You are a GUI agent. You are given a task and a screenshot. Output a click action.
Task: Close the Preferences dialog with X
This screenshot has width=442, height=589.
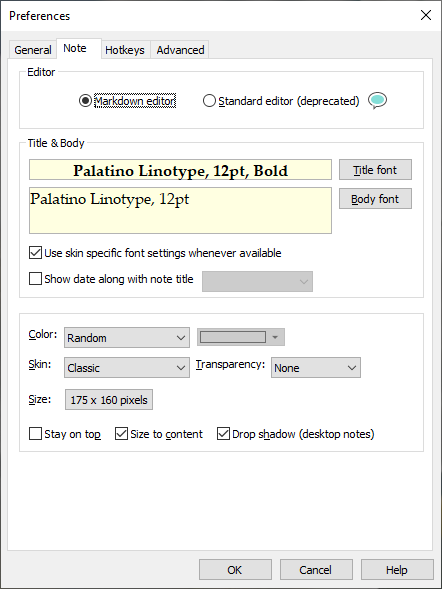coord(426,15)
